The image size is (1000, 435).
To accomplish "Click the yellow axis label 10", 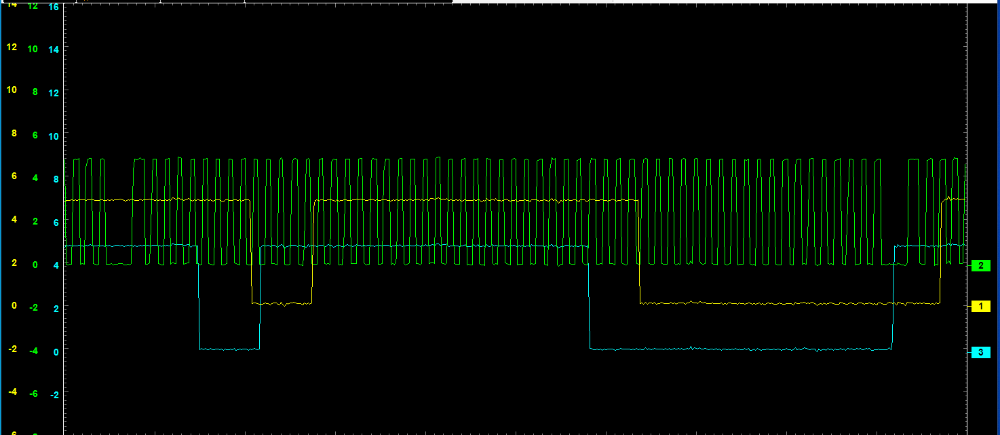I will 12,90.
